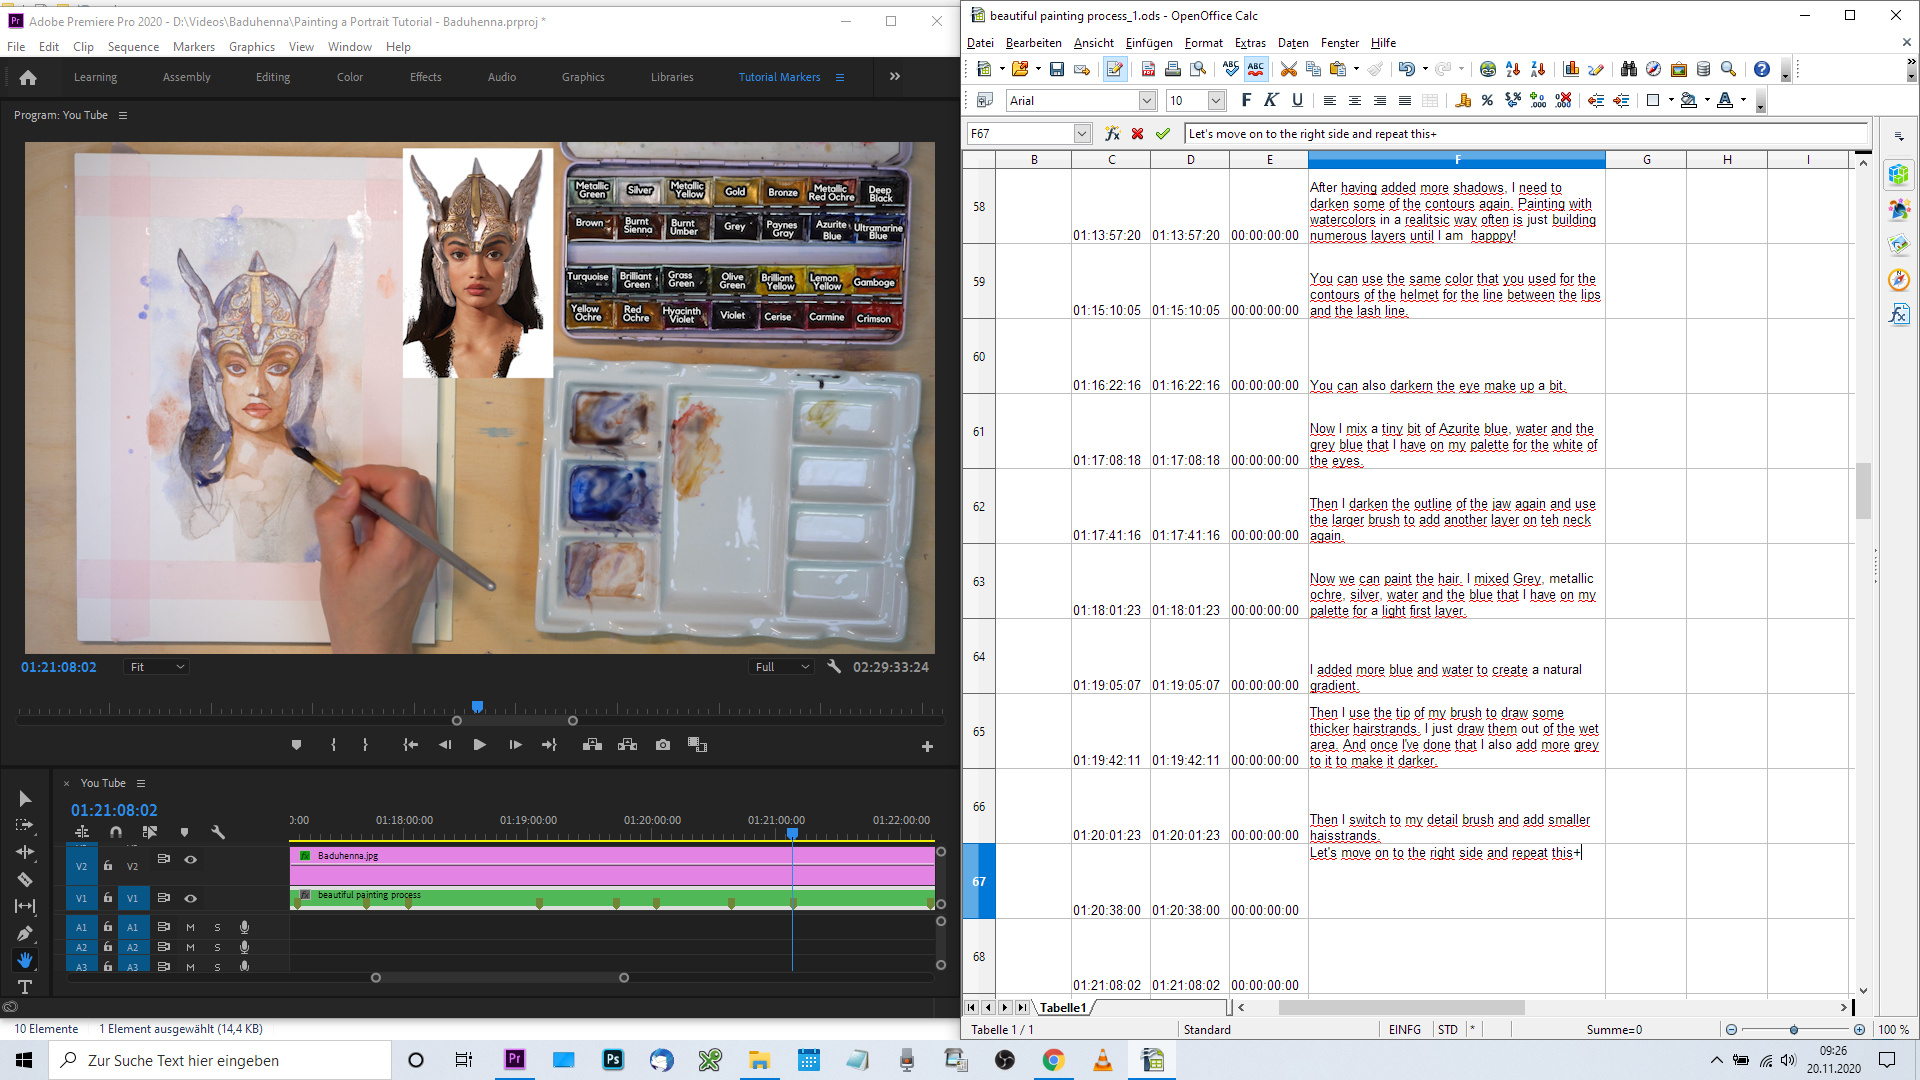Go to Premiere Pro Home screen

point(28,77)
